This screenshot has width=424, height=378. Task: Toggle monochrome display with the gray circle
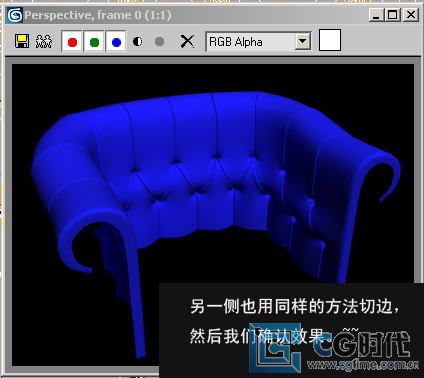(x=160, y=42)
